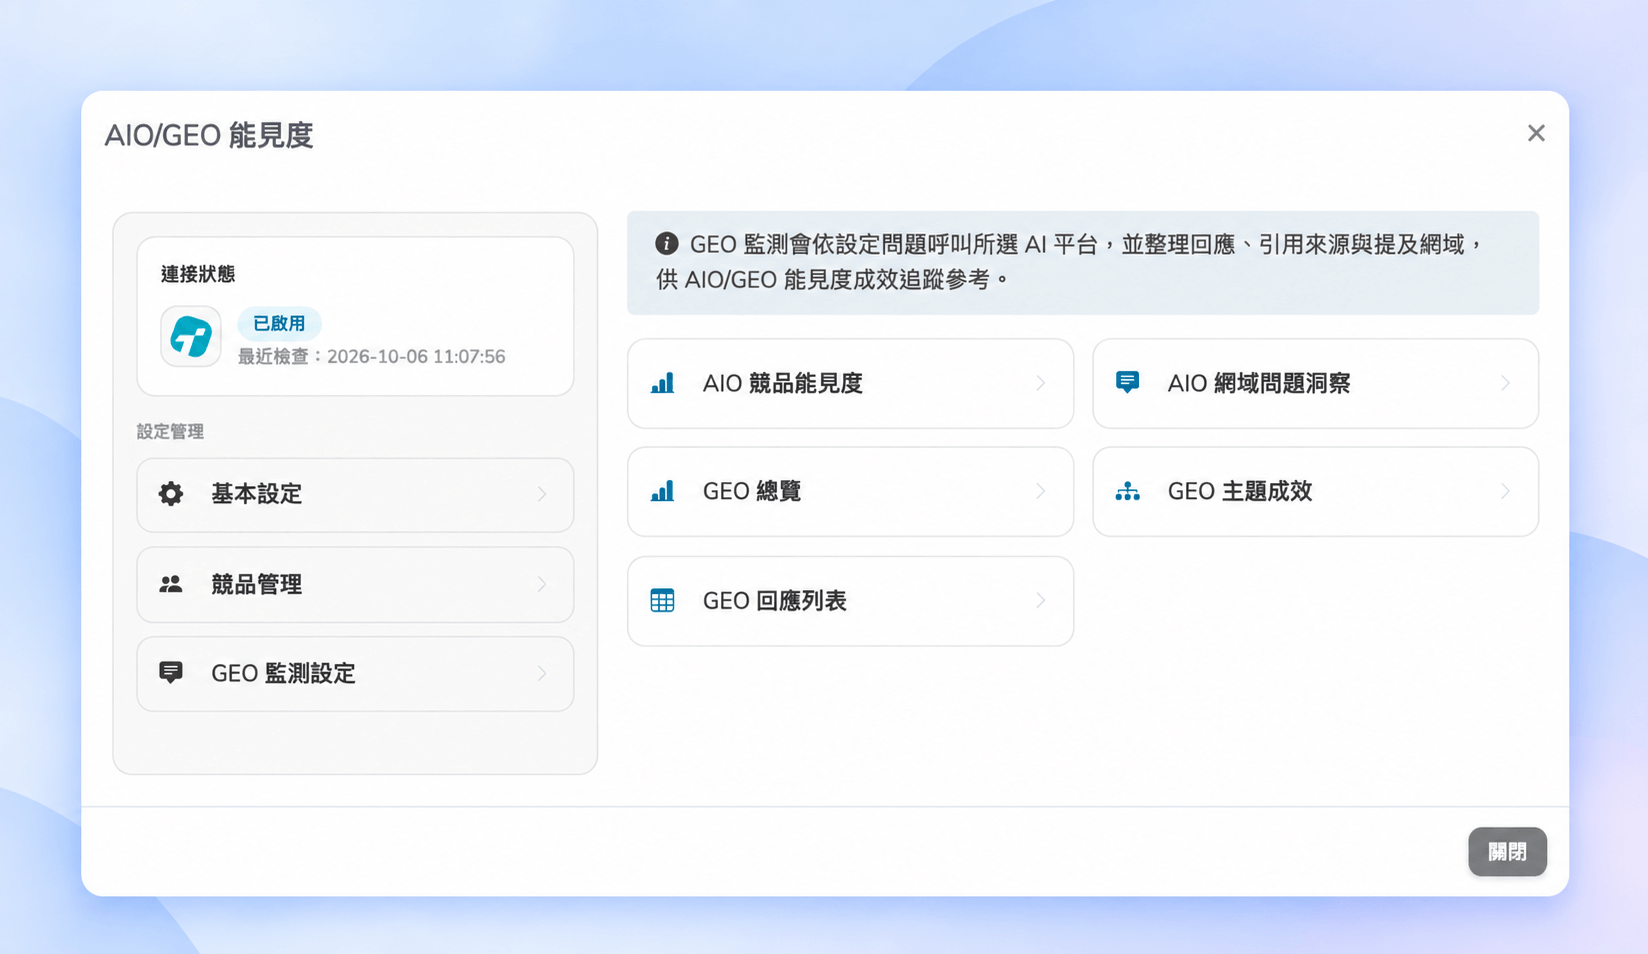
Task: Click the 連接狀態 heading
Action: (x=198, y=274)
